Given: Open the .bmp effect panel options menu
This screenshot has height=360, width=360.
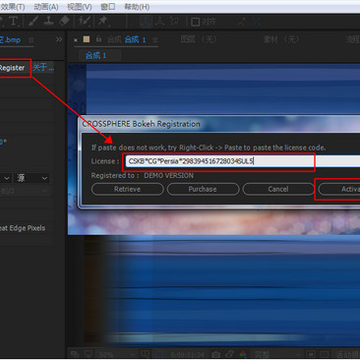Looking at the screenshot, I should (x=31, y=40).
